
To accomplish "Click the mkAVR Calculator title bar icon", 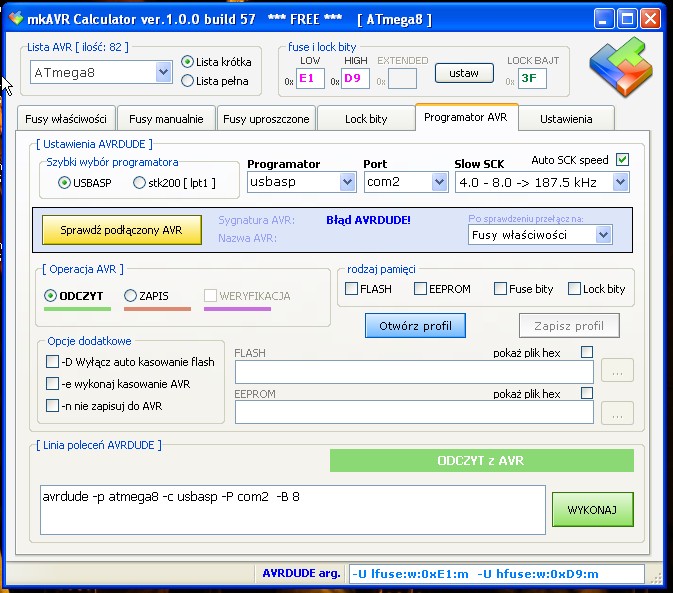I will coord(15,18).
